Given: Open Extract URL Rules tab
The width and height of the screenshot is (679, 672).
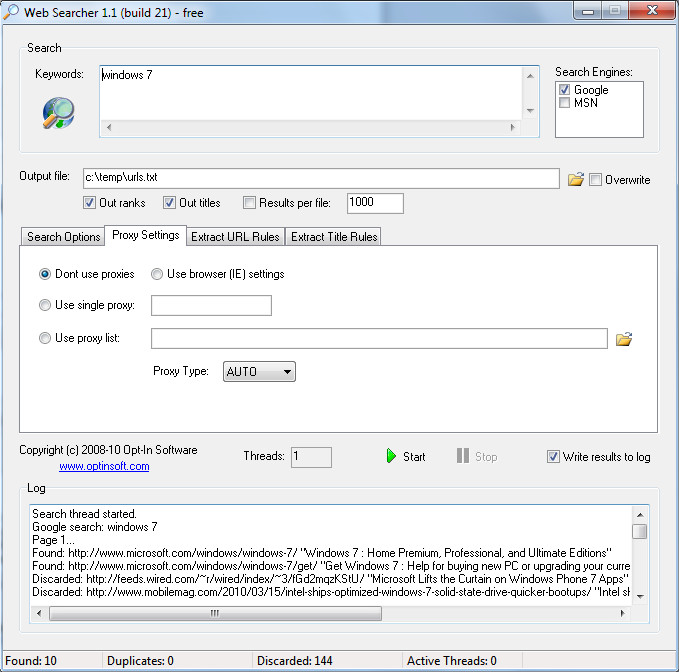Looking at the screenshot, I should pyautogui.click(x=235, y=236).
